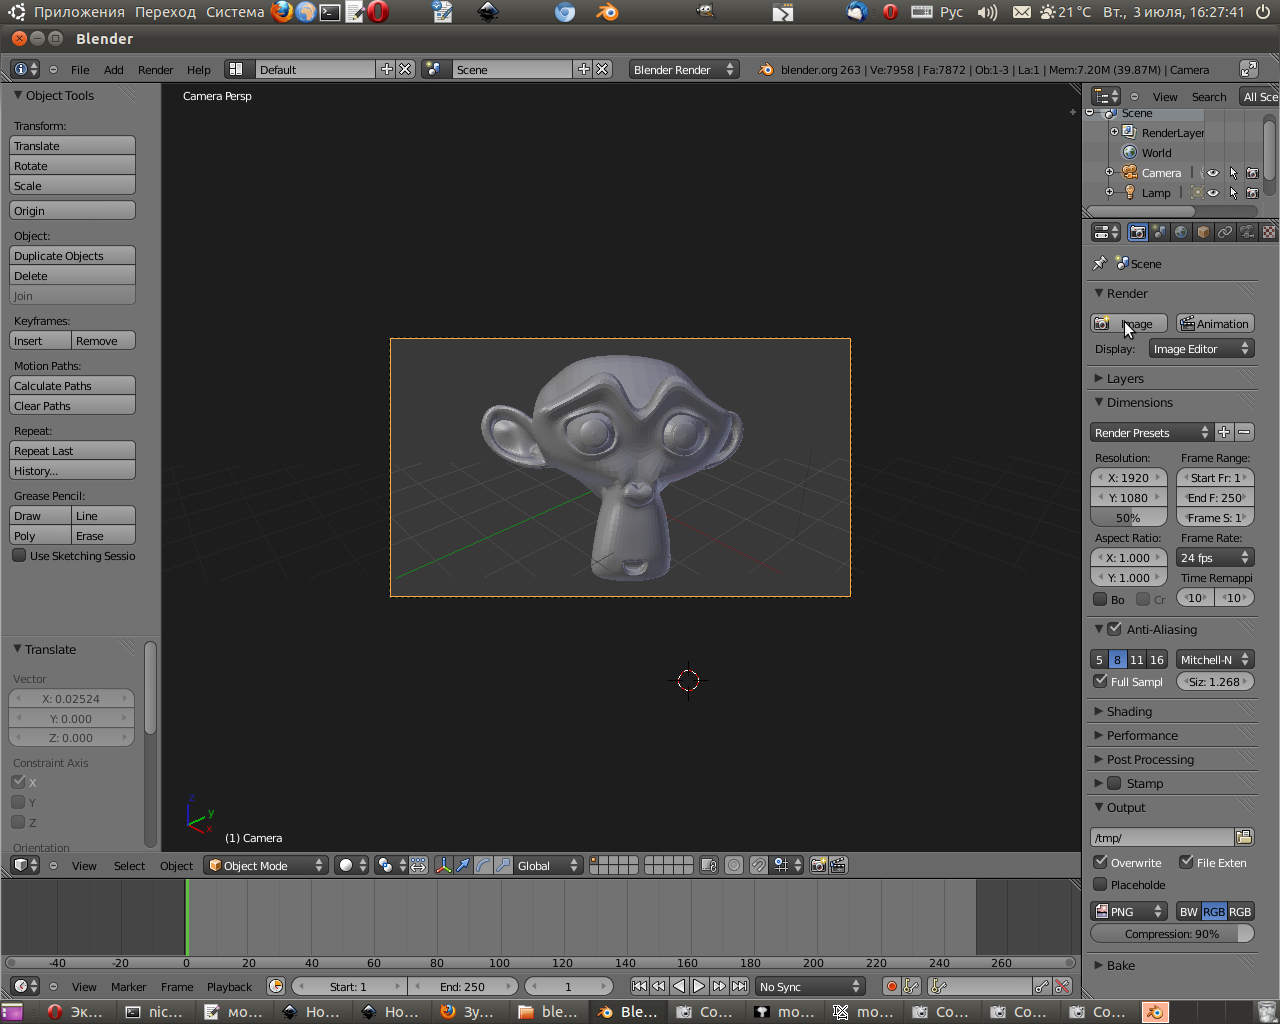Enable the Stamp panel checkbox
Screen dimensions: 1280x1024
[x=1114, y=783]
